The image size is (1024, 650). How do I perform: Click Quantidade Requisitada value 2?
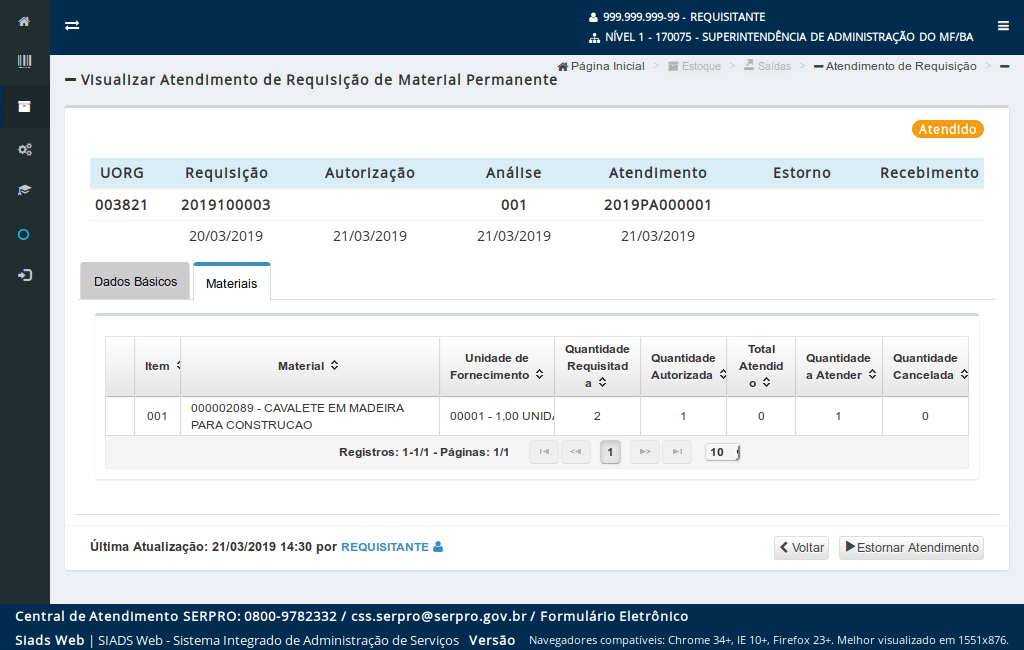(x=597, y=416)
